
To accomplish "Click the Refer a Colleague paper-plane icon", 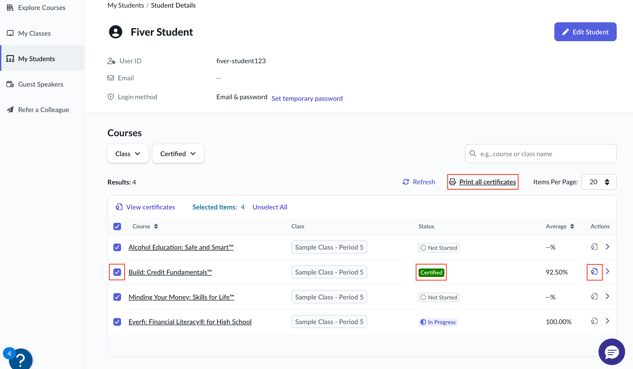I will [x=10, y=109].
